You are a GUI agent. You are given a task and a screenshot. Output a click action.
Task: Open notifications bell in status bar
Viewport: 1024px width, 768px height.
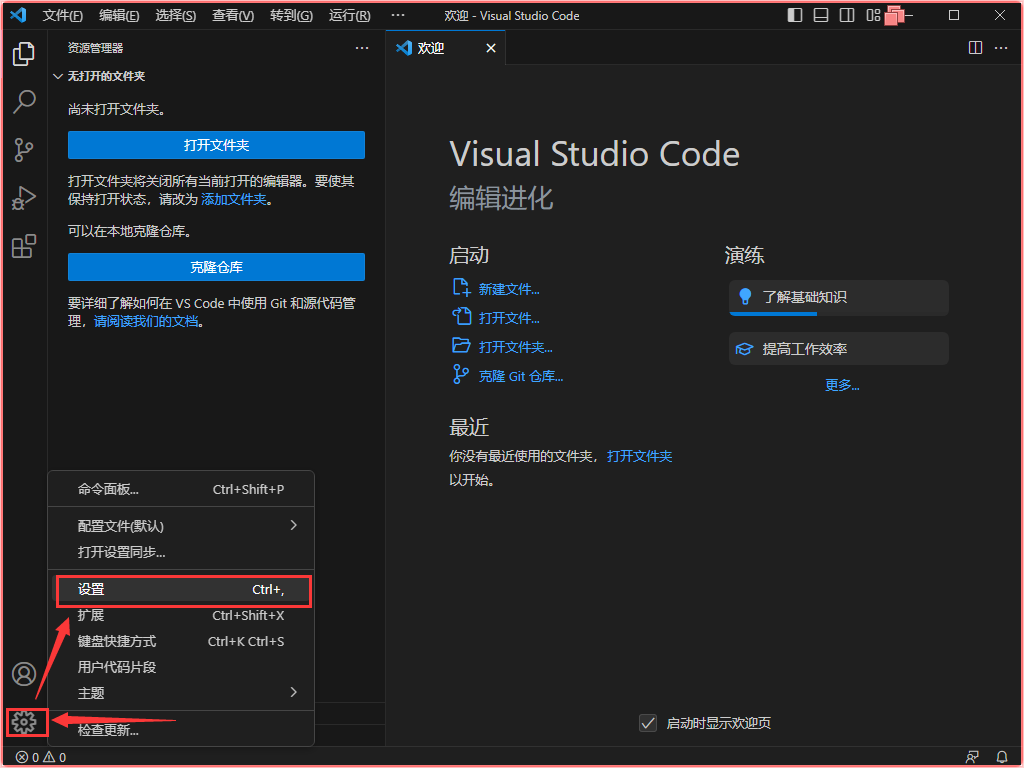[1002, 757]
